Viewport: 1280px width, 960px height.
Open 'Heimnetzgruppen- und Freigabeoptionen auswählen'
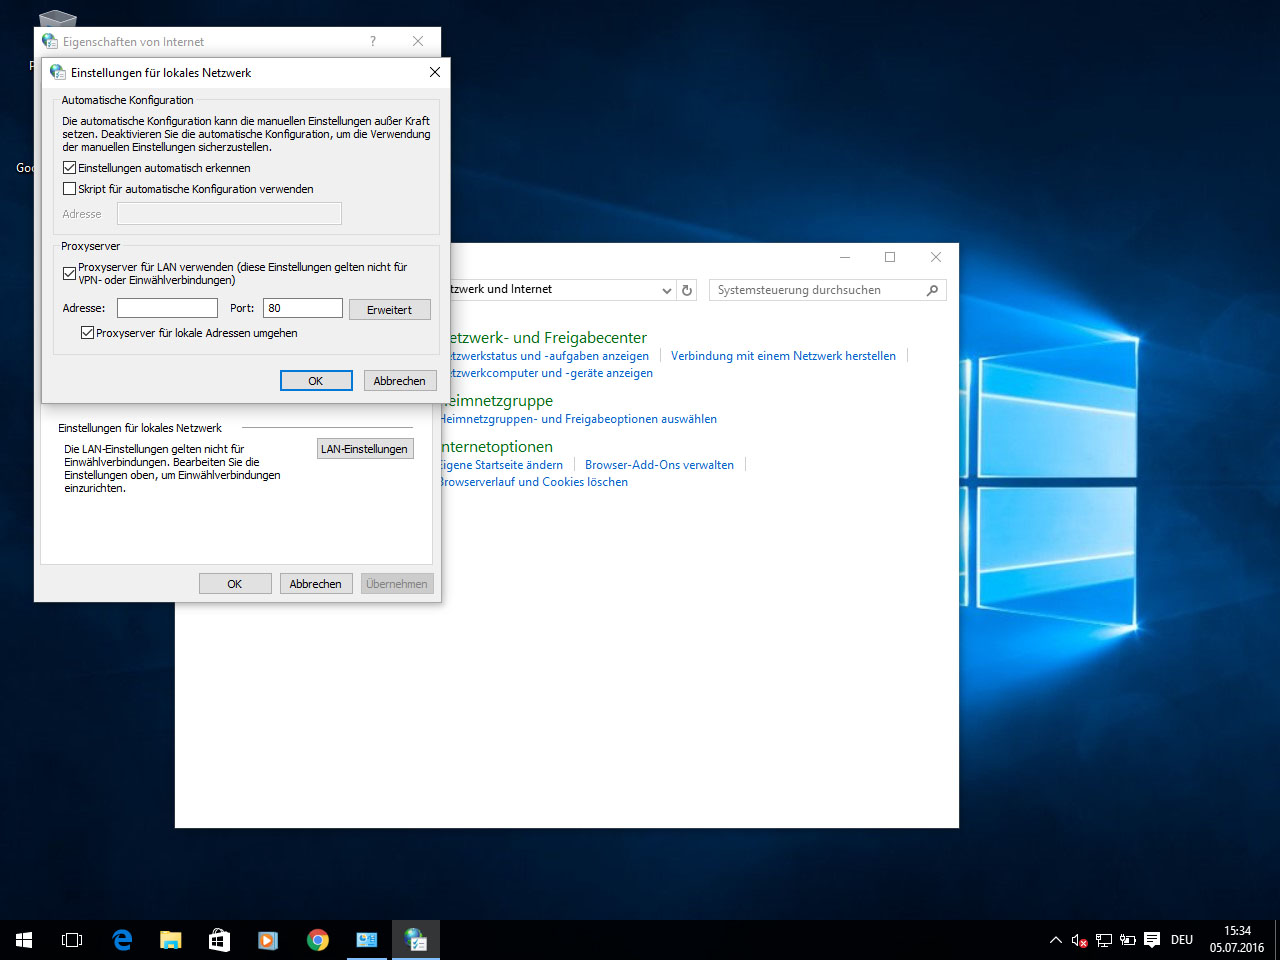[579, 419]
